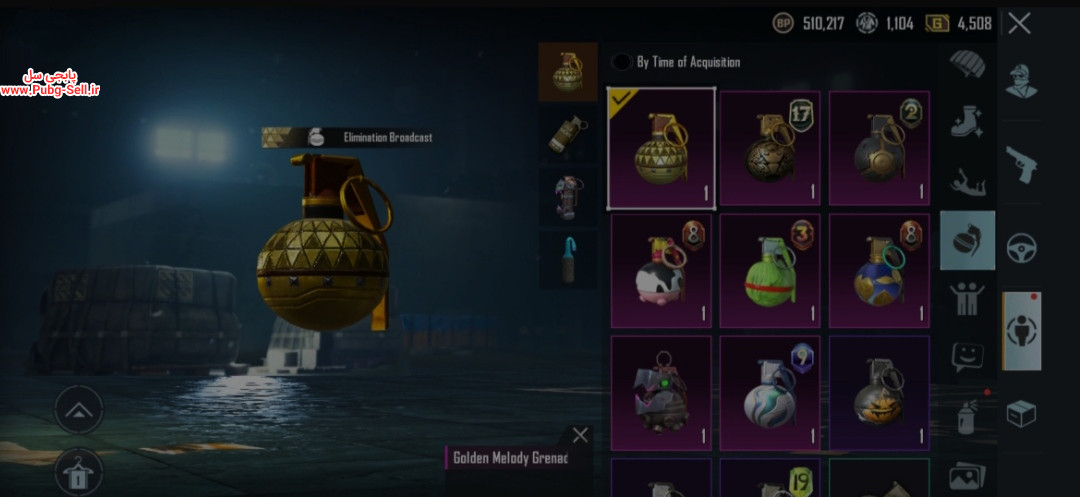Select the grenade skins category
The height and width of the screenshot is (497, 1080).
coord(967,240)
